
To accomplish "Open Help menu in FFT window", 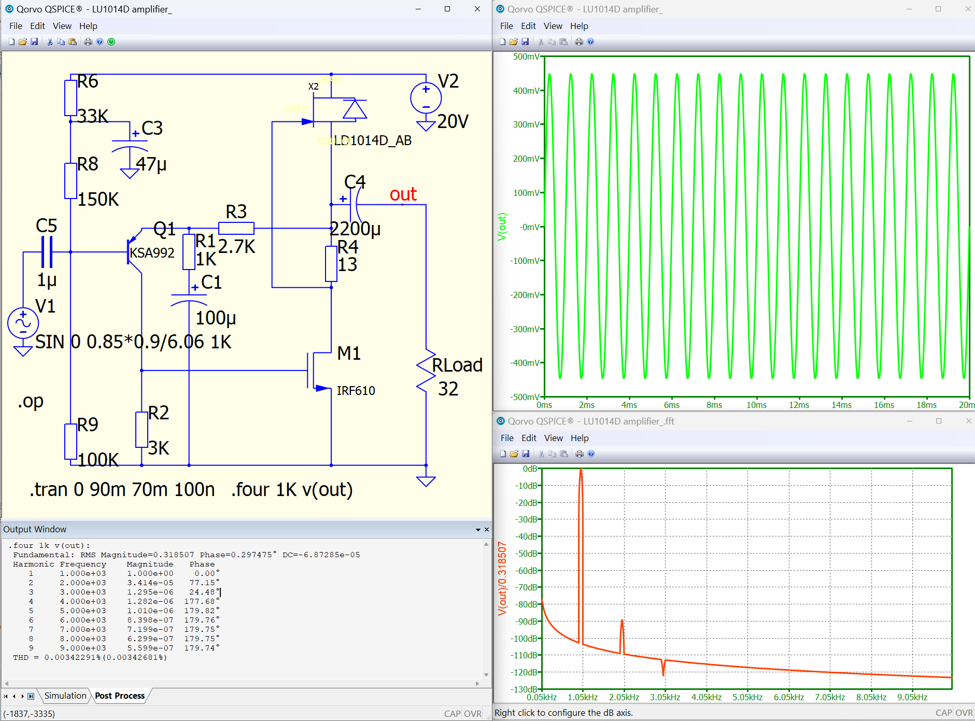I will coord(580,438).
